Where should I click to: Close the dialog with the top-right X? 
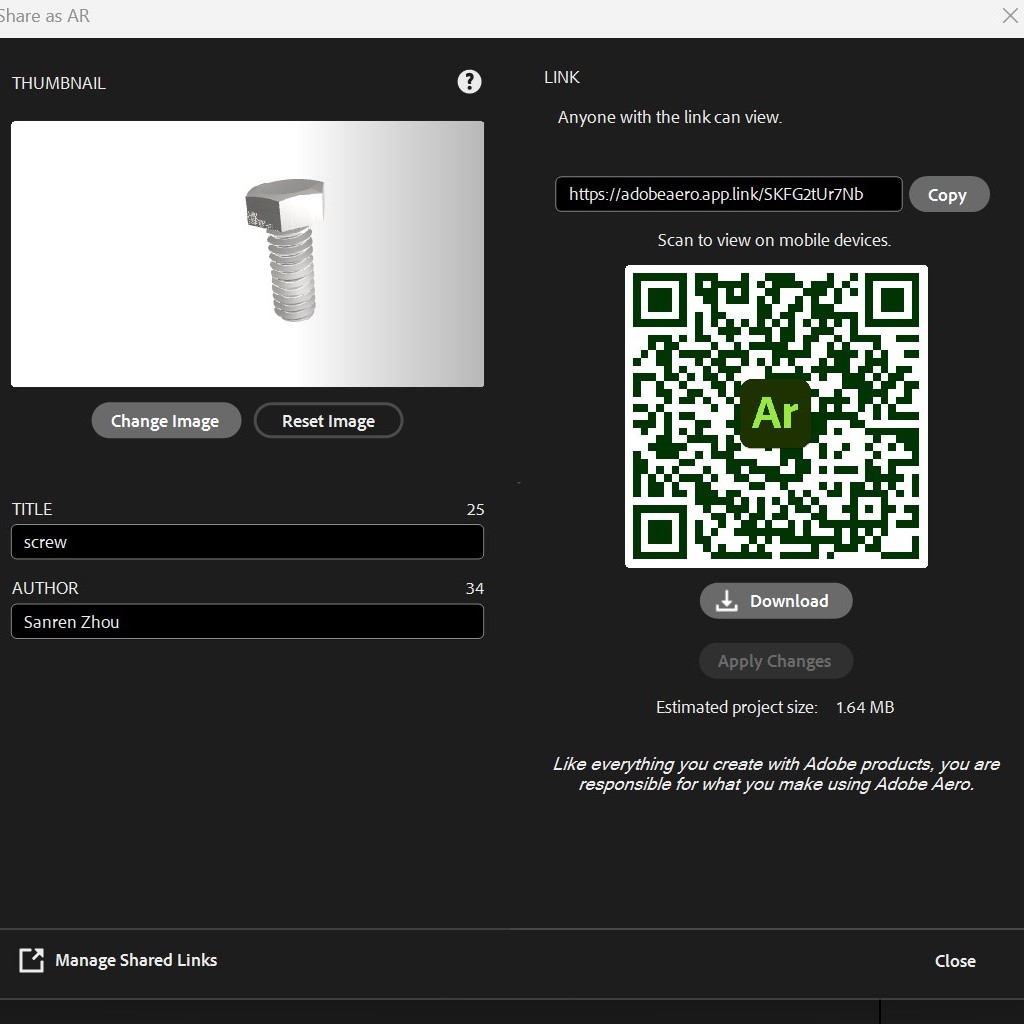coord(1010,16)
